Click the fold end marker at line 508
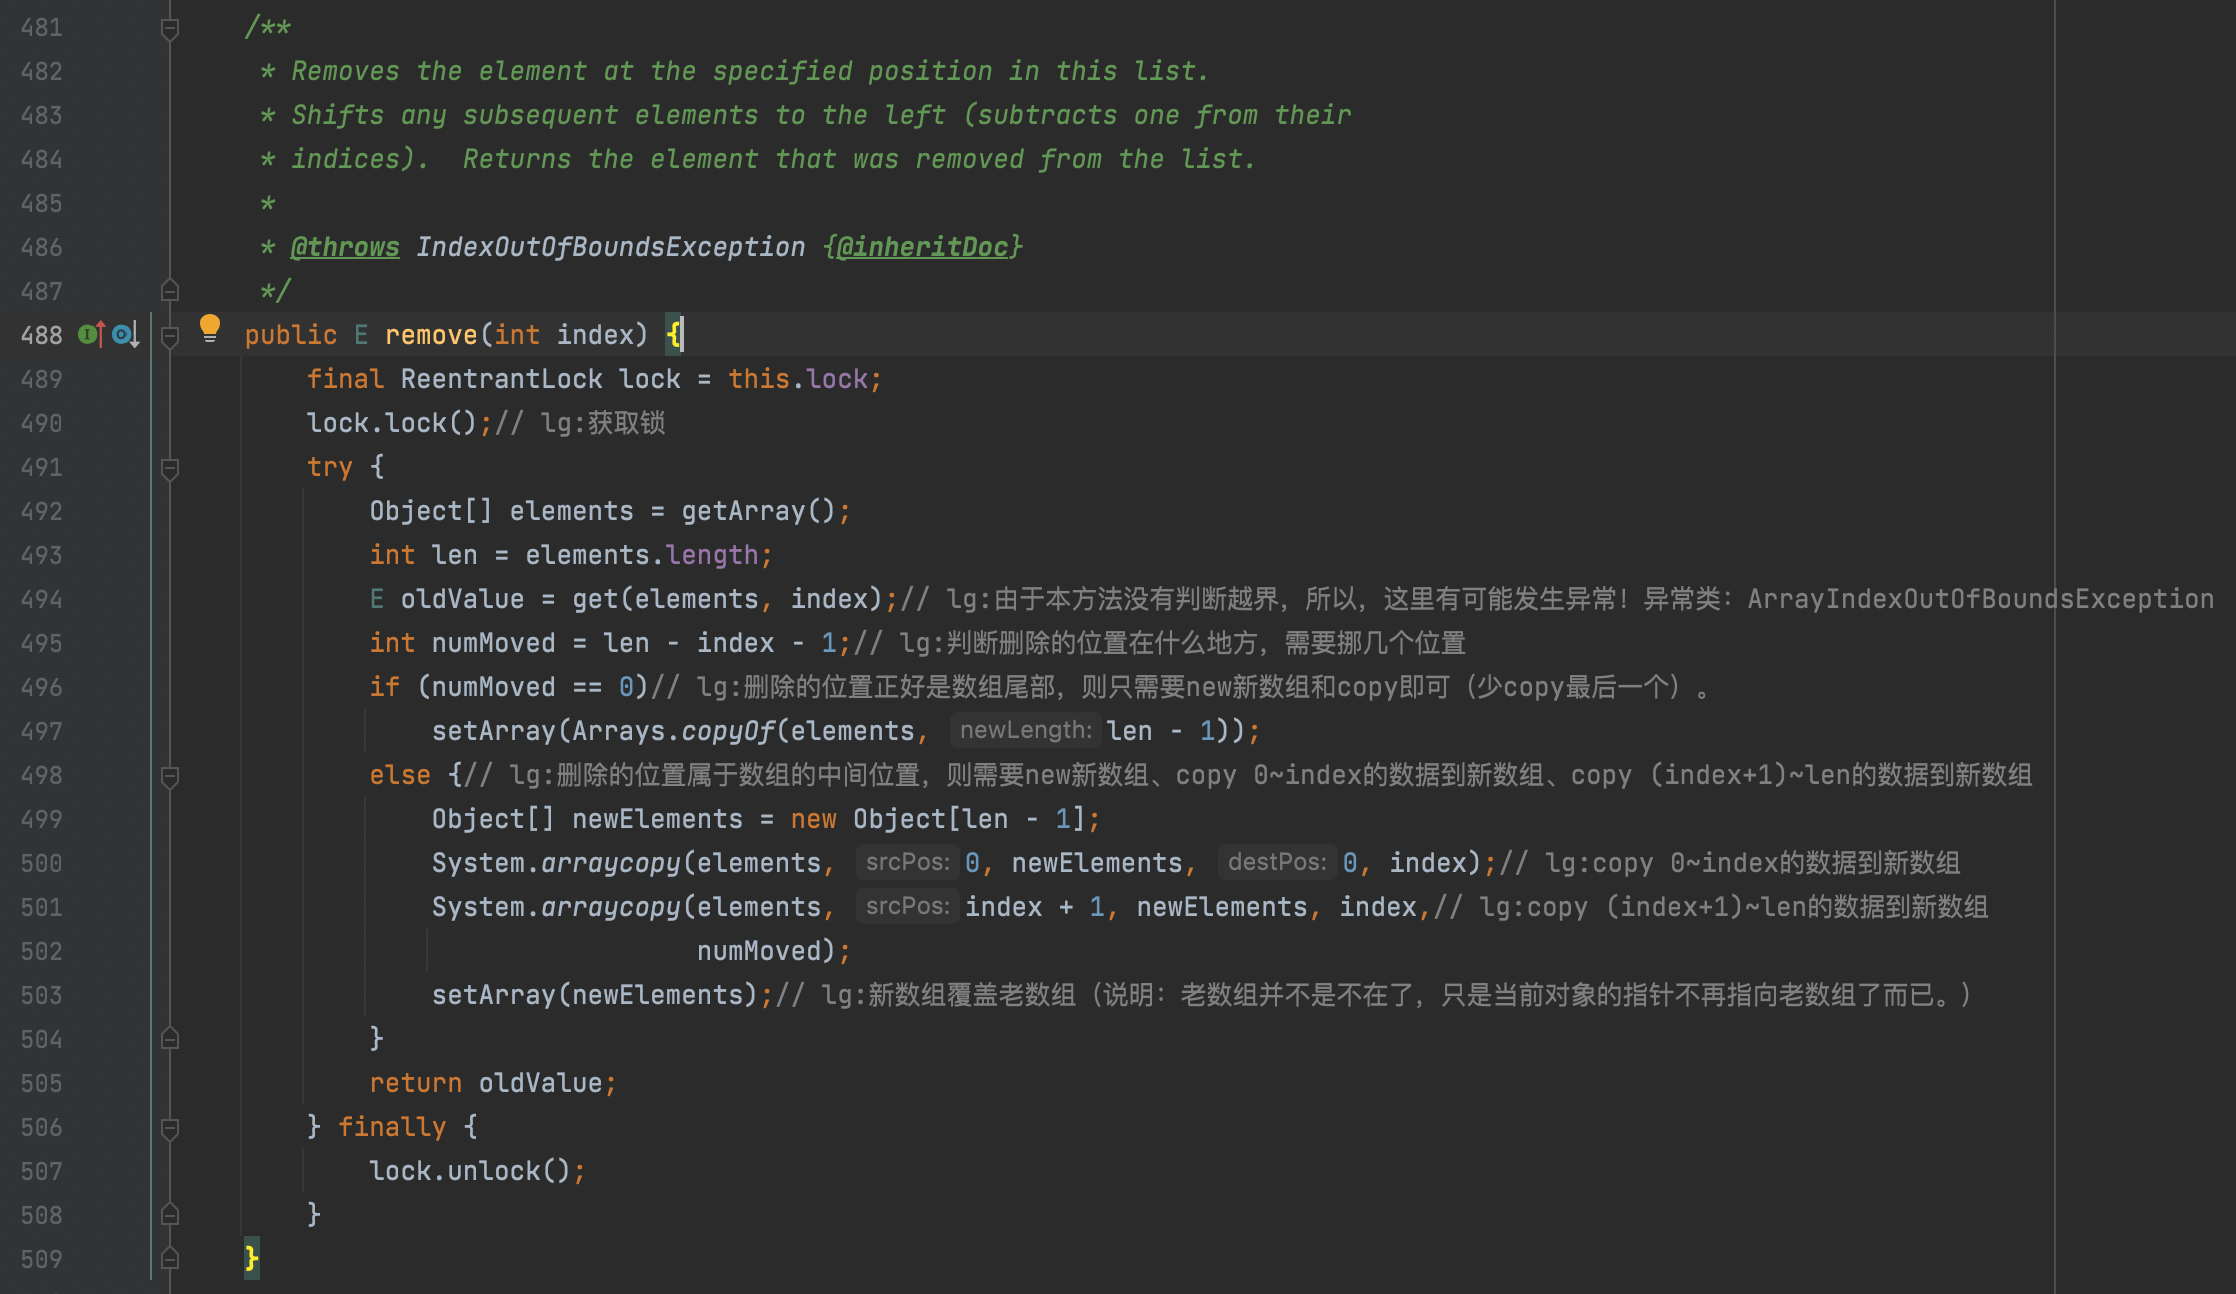The height and width of the screenshot is (1294, 2236). 170,1214
